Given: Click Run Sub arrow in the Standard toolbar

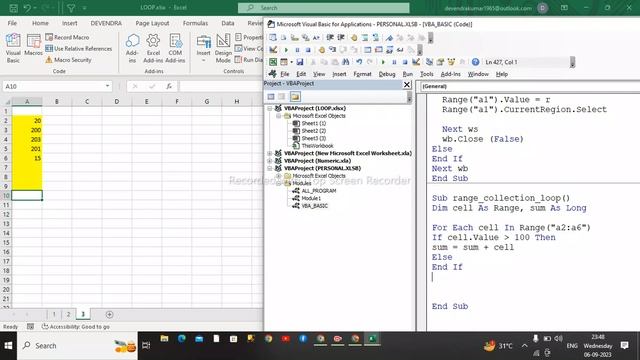Looking at the screenshot, I should tap(383, 62).
